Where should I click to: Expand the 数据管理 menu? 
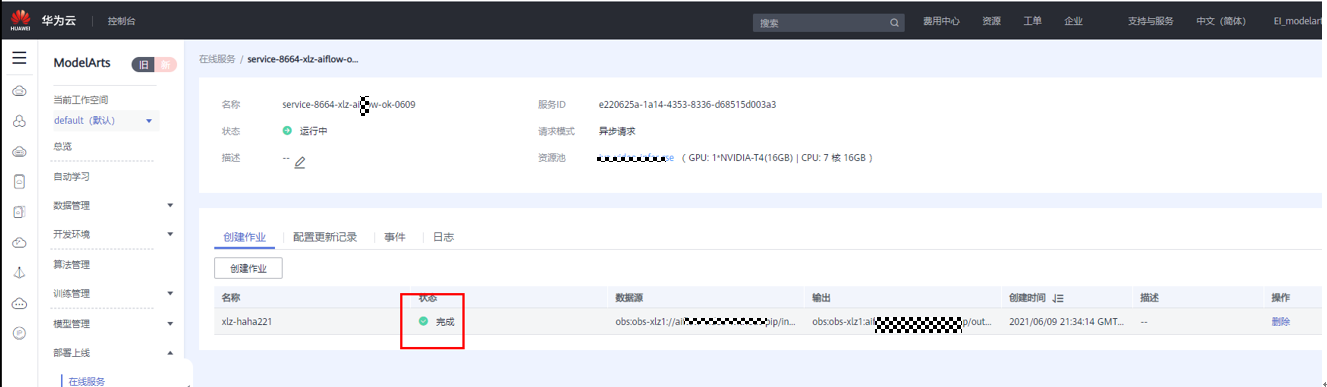click(170, 205)
